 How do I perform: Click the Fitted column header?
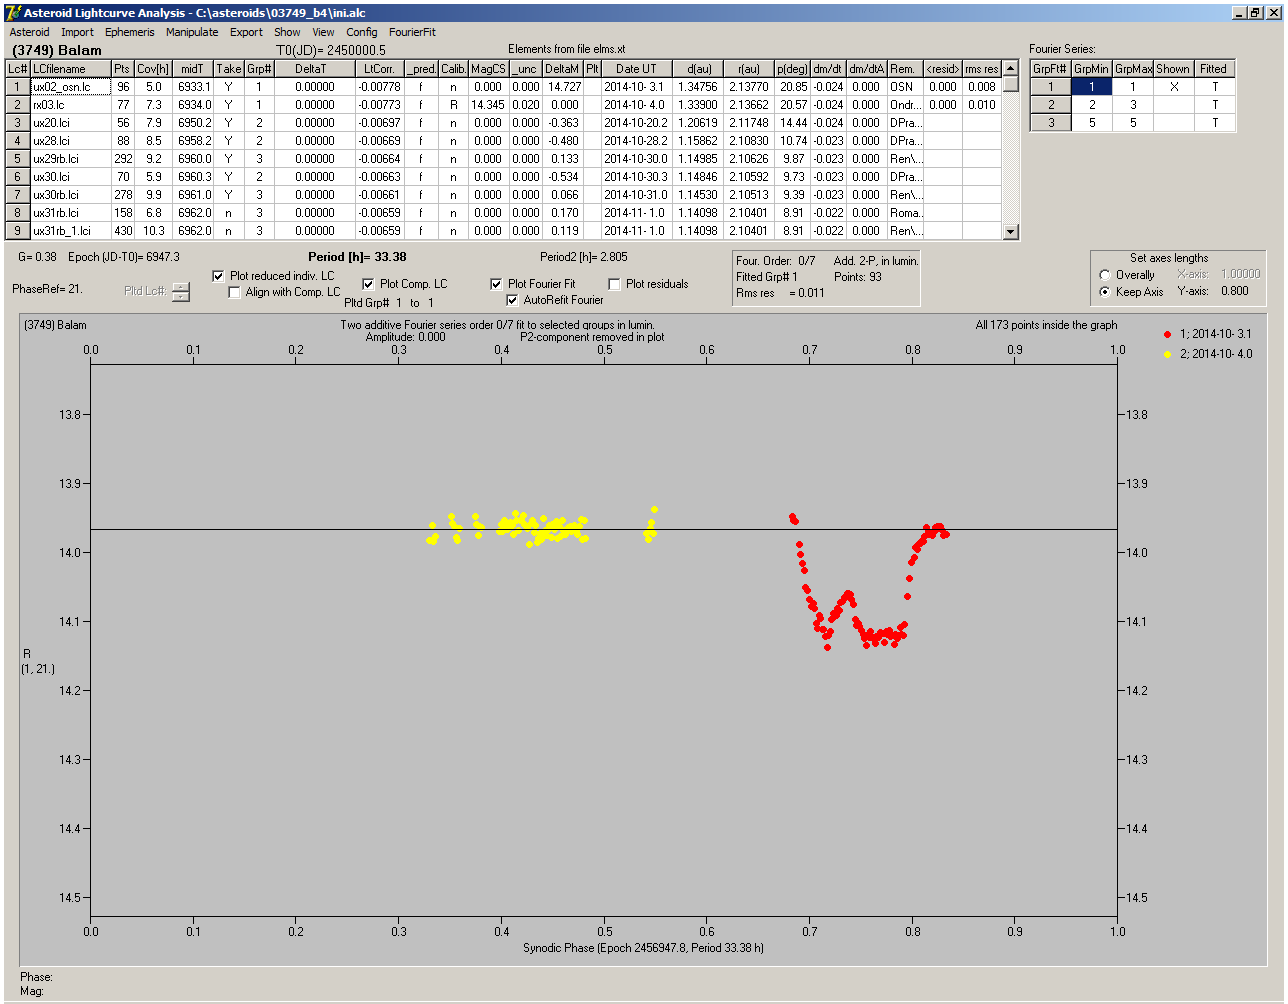click(1213, 69)
